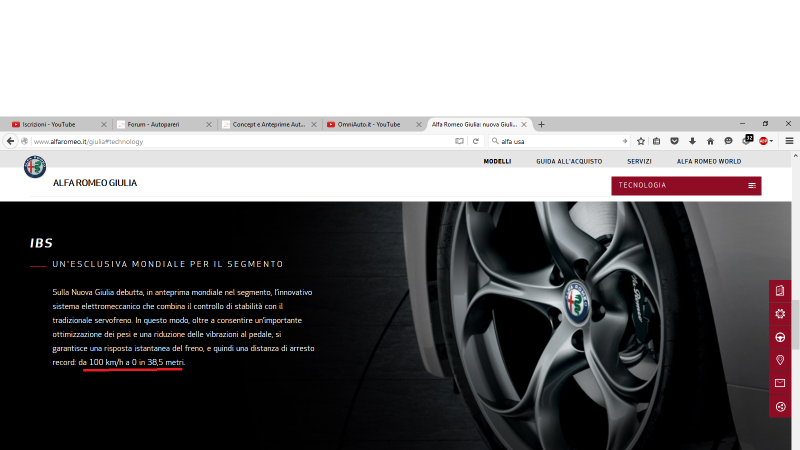
Task: Open the MODELLI navigation menu item
Action: pyautogui.click(x=497, y=161)
